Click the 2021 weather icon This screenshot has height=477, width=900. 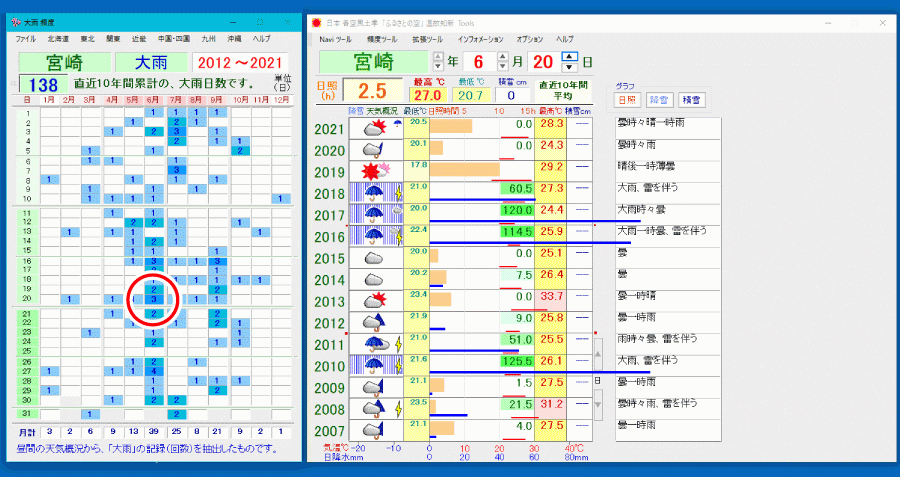pos(375,128)
